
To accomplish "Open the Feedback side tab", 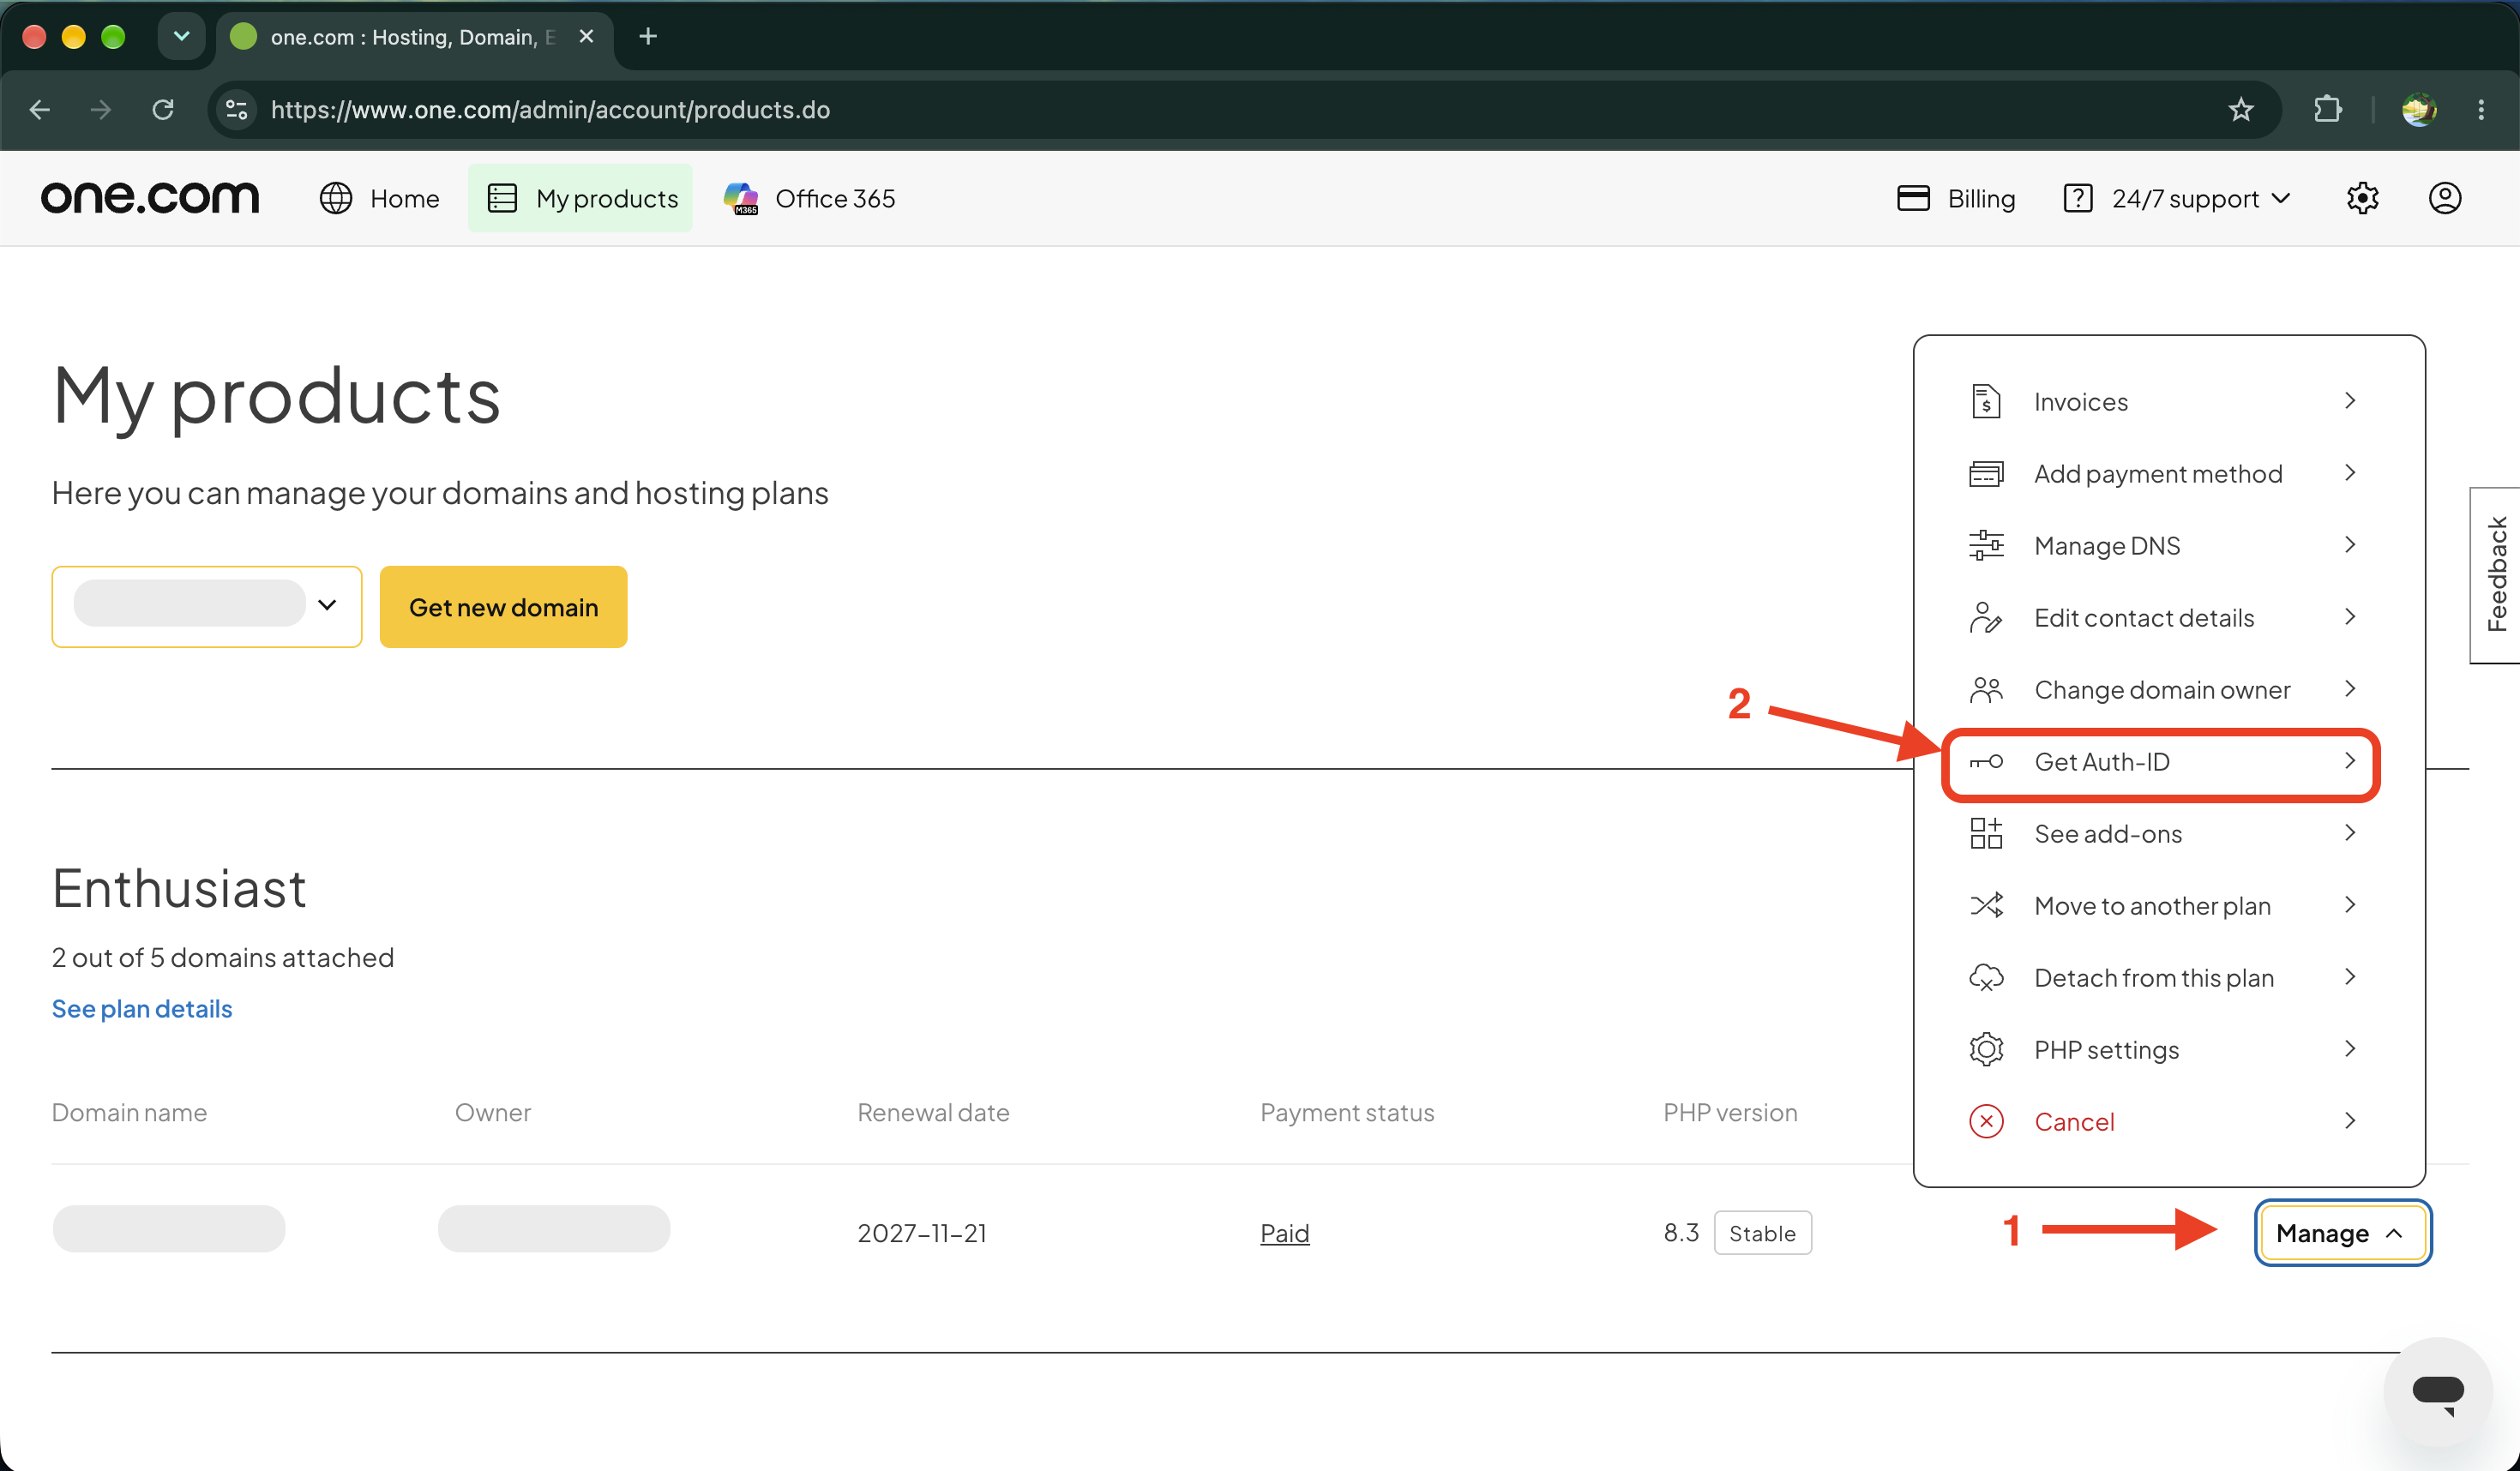I will pyautogui.click(x=2496, y=574).
